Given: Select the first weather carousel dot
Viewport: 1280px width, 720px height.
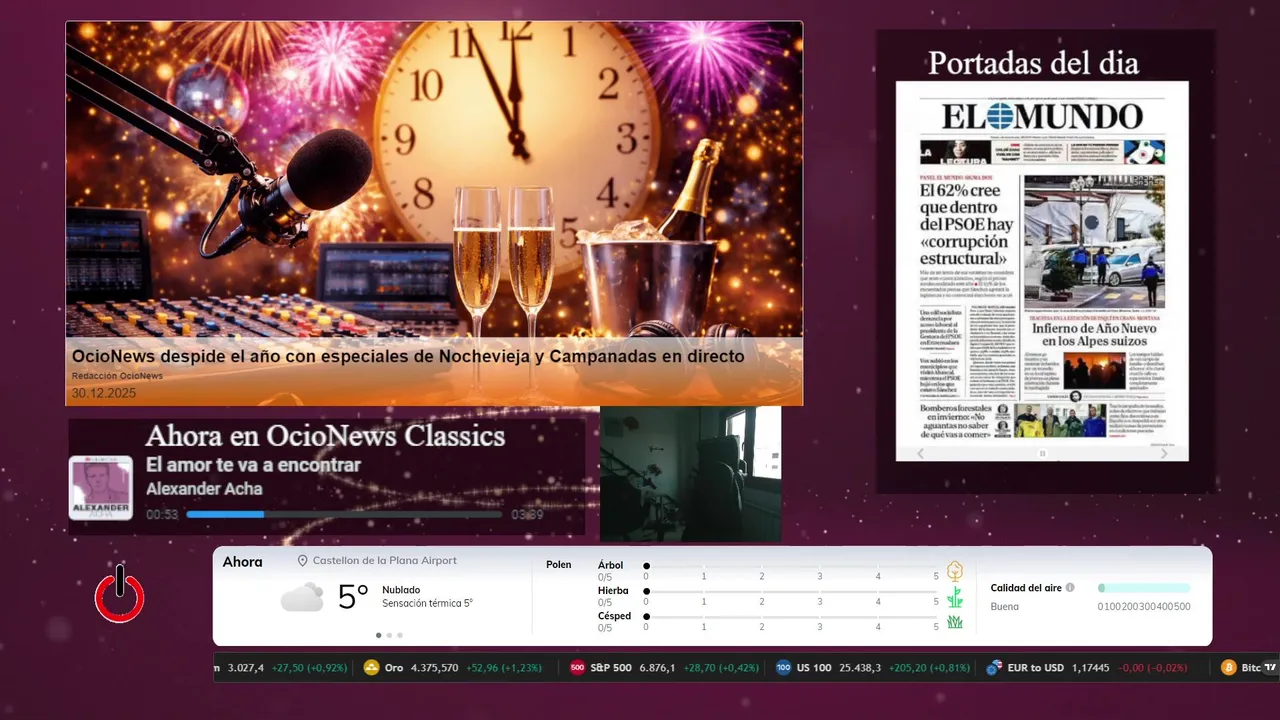Looking at the screenshot, I should 378,635.
